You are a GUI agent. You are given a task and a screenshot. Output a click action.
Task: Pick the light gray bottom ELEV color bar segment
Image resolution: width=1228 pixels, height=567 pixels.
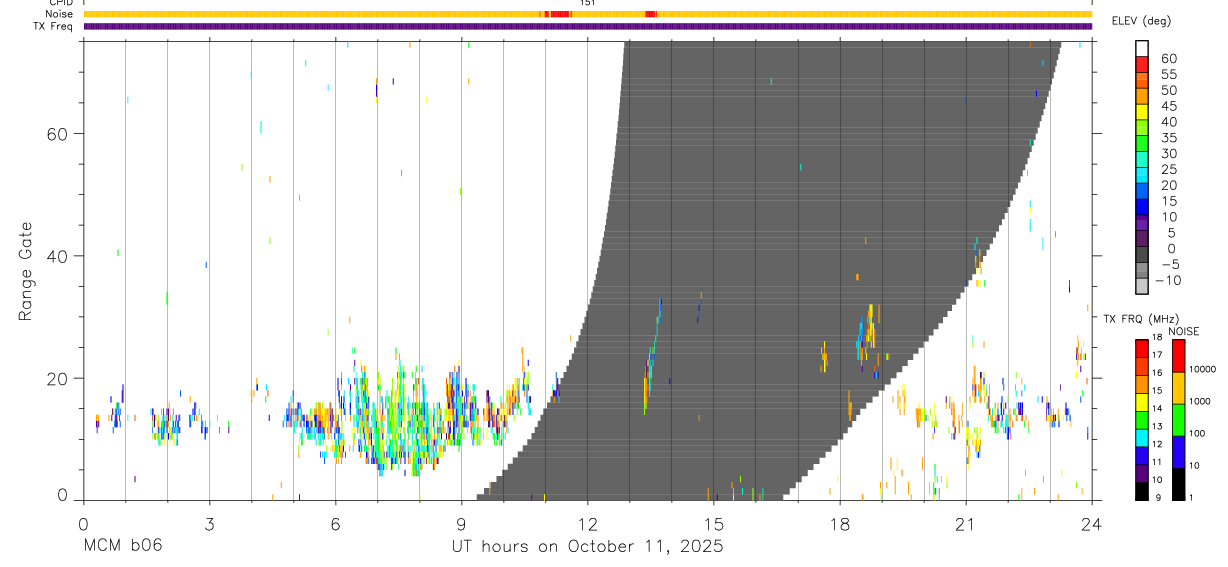tap(1142, 286)
